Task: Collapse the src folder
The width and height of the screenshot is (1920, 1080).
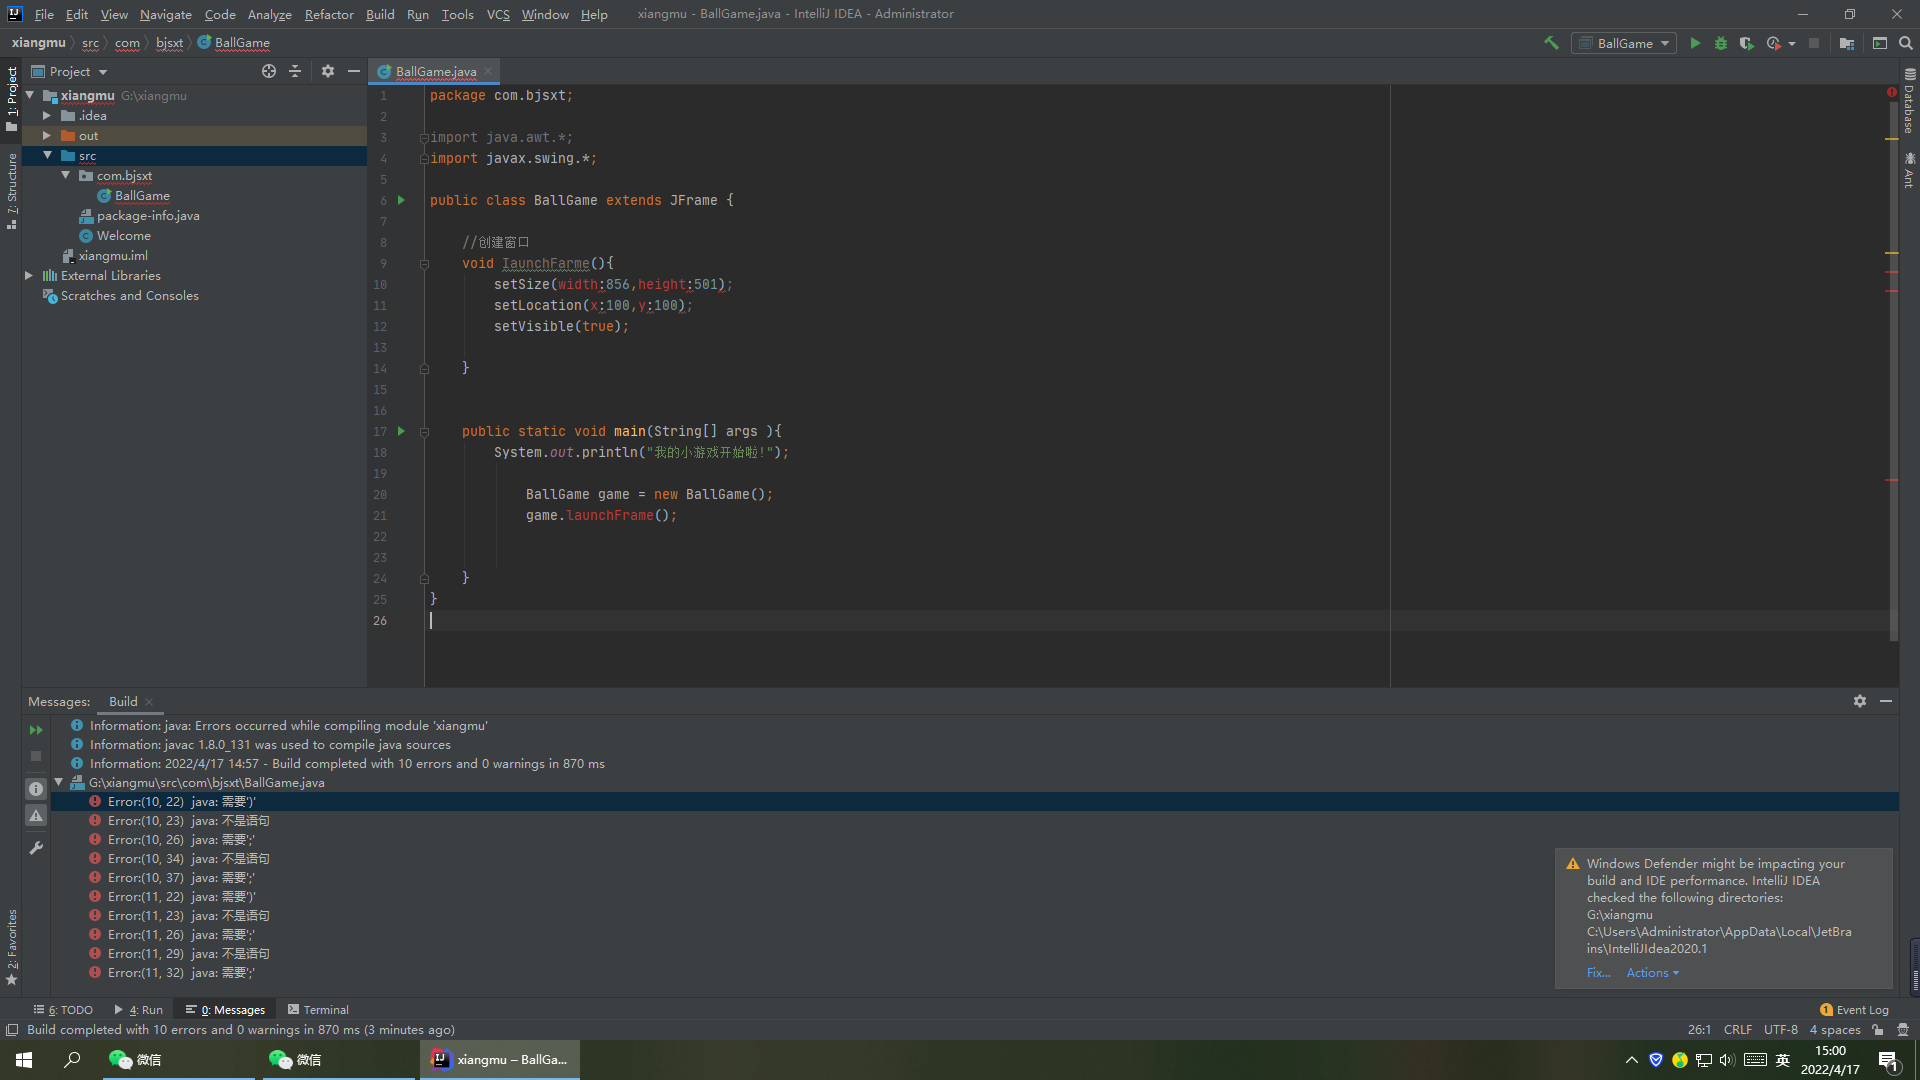Action: 46,156
